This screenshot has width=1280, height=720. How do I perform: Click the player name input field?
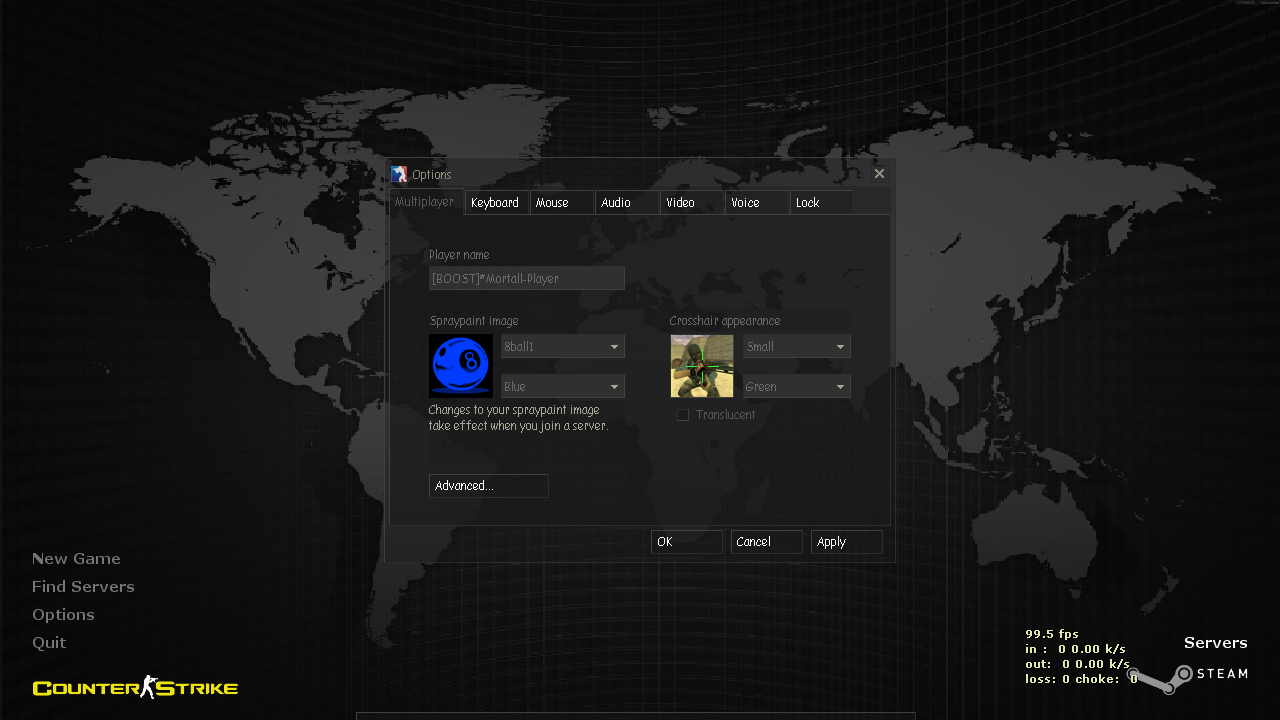coord(526,278)
